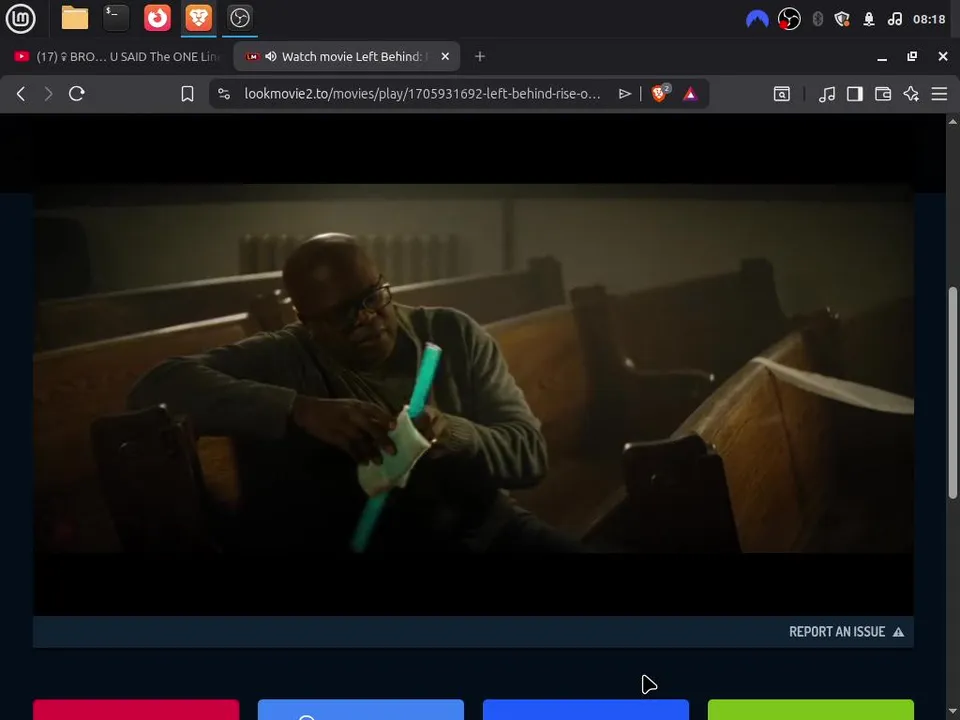This screenshot has width=960, height=720.
Task: Click the REPORT AN ISSUE link
Action: [846, 632]
